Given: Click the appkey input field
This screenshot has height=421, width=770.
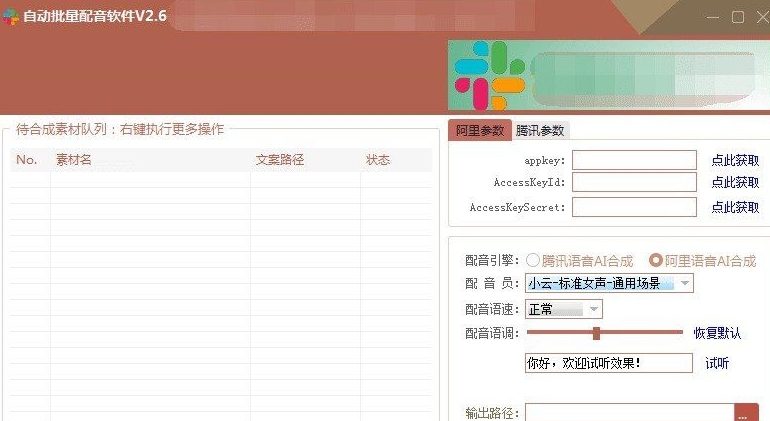Looking at the screenshot, I should coord(634,160).
